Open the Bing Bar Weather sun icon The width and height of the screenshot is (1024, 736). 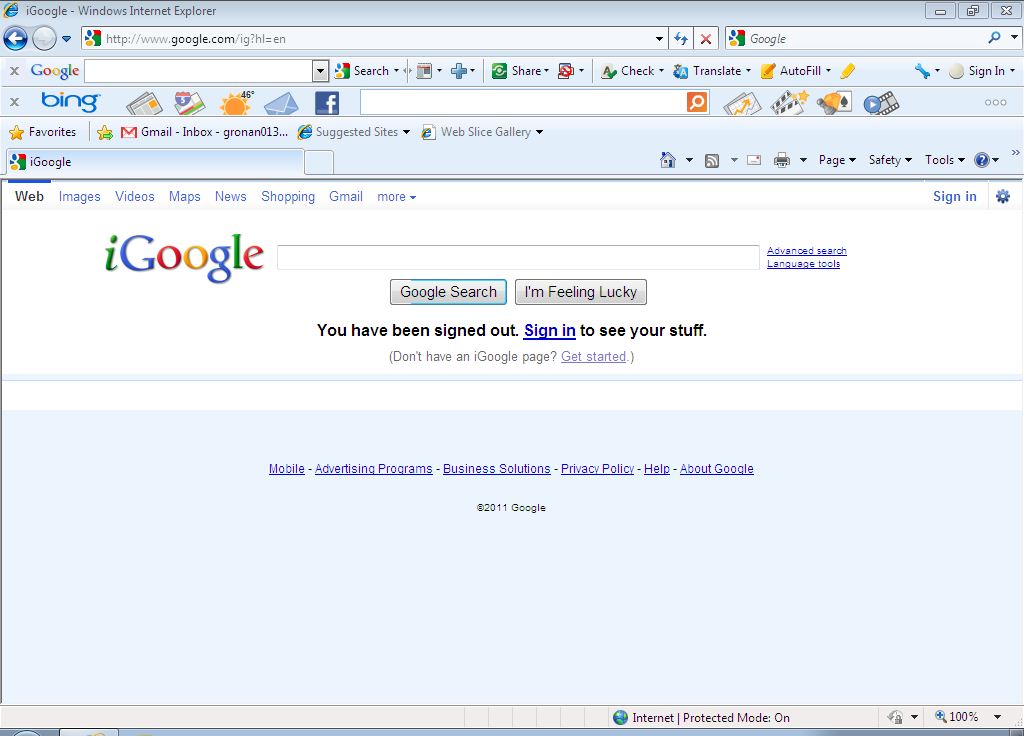click(236, 103)
